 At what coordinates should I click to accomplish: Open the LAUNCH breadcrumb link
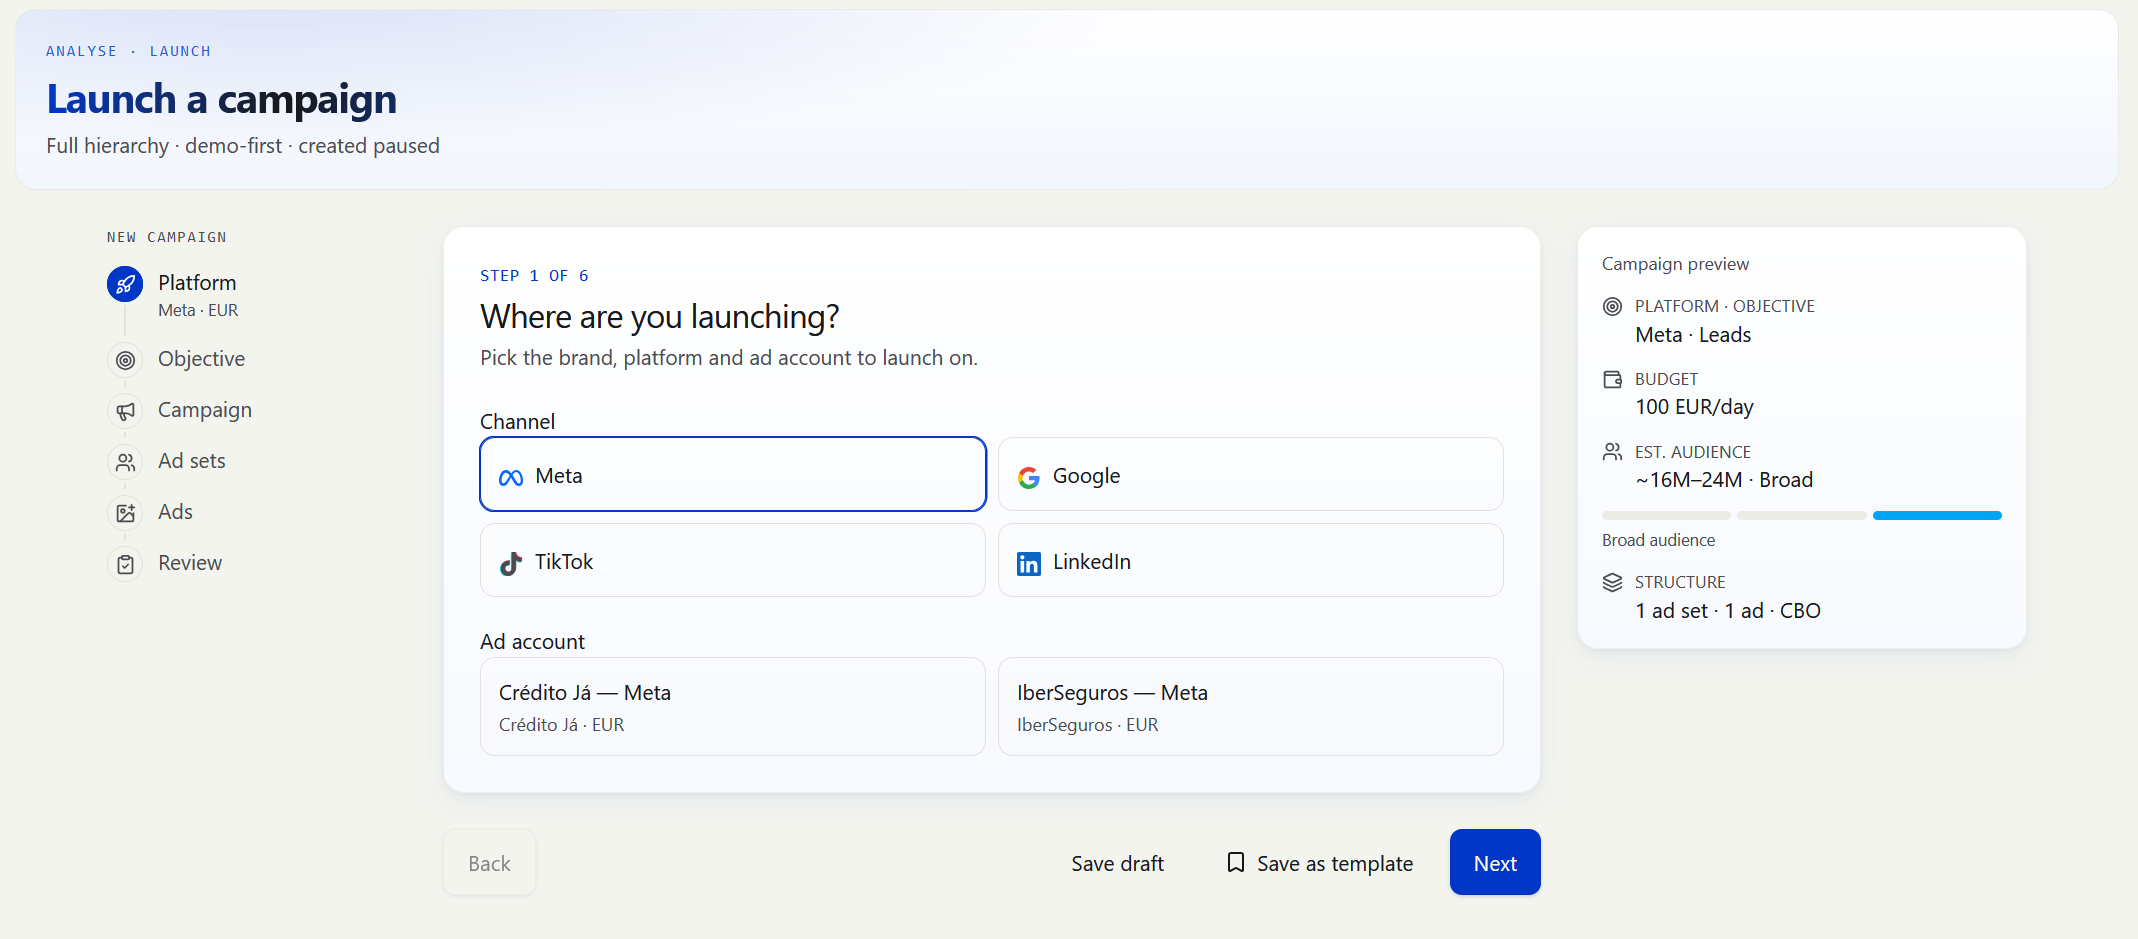[180, 51]
